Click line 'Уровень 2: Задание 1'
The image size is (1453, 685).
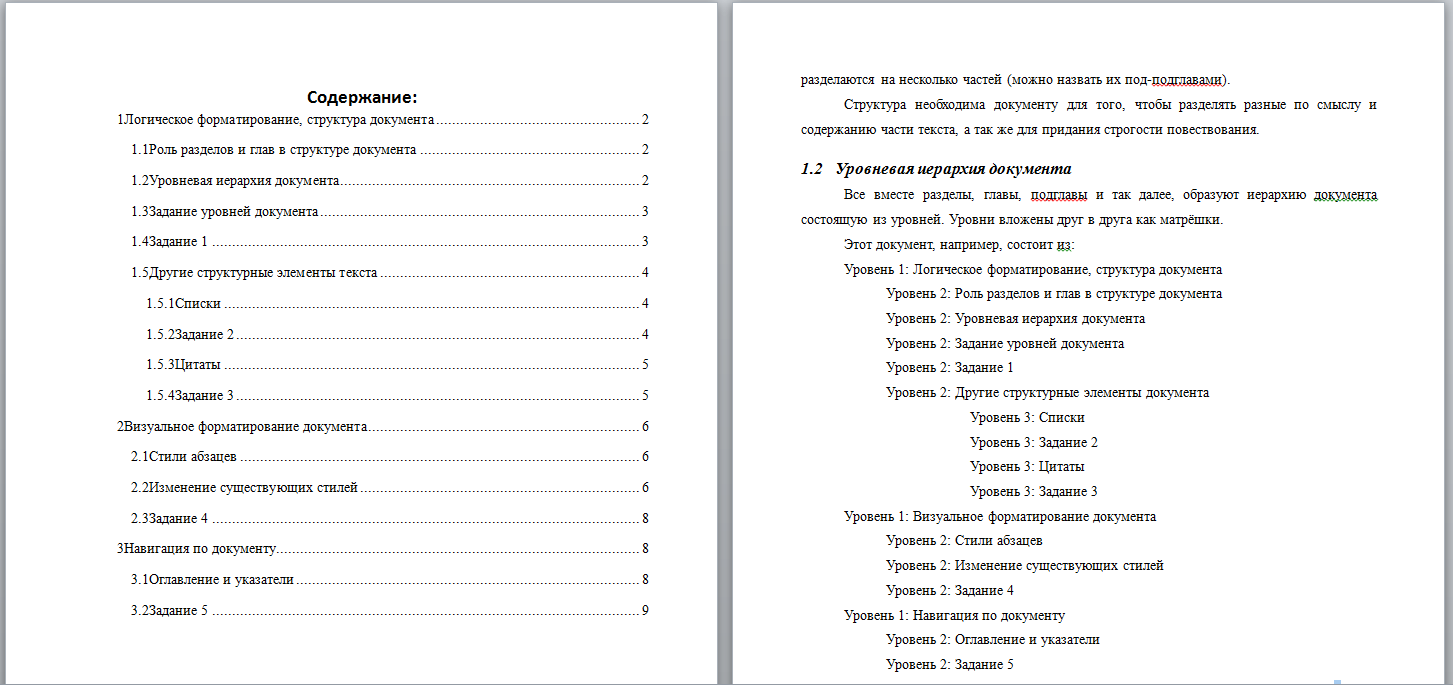click(x=950, y=368)
